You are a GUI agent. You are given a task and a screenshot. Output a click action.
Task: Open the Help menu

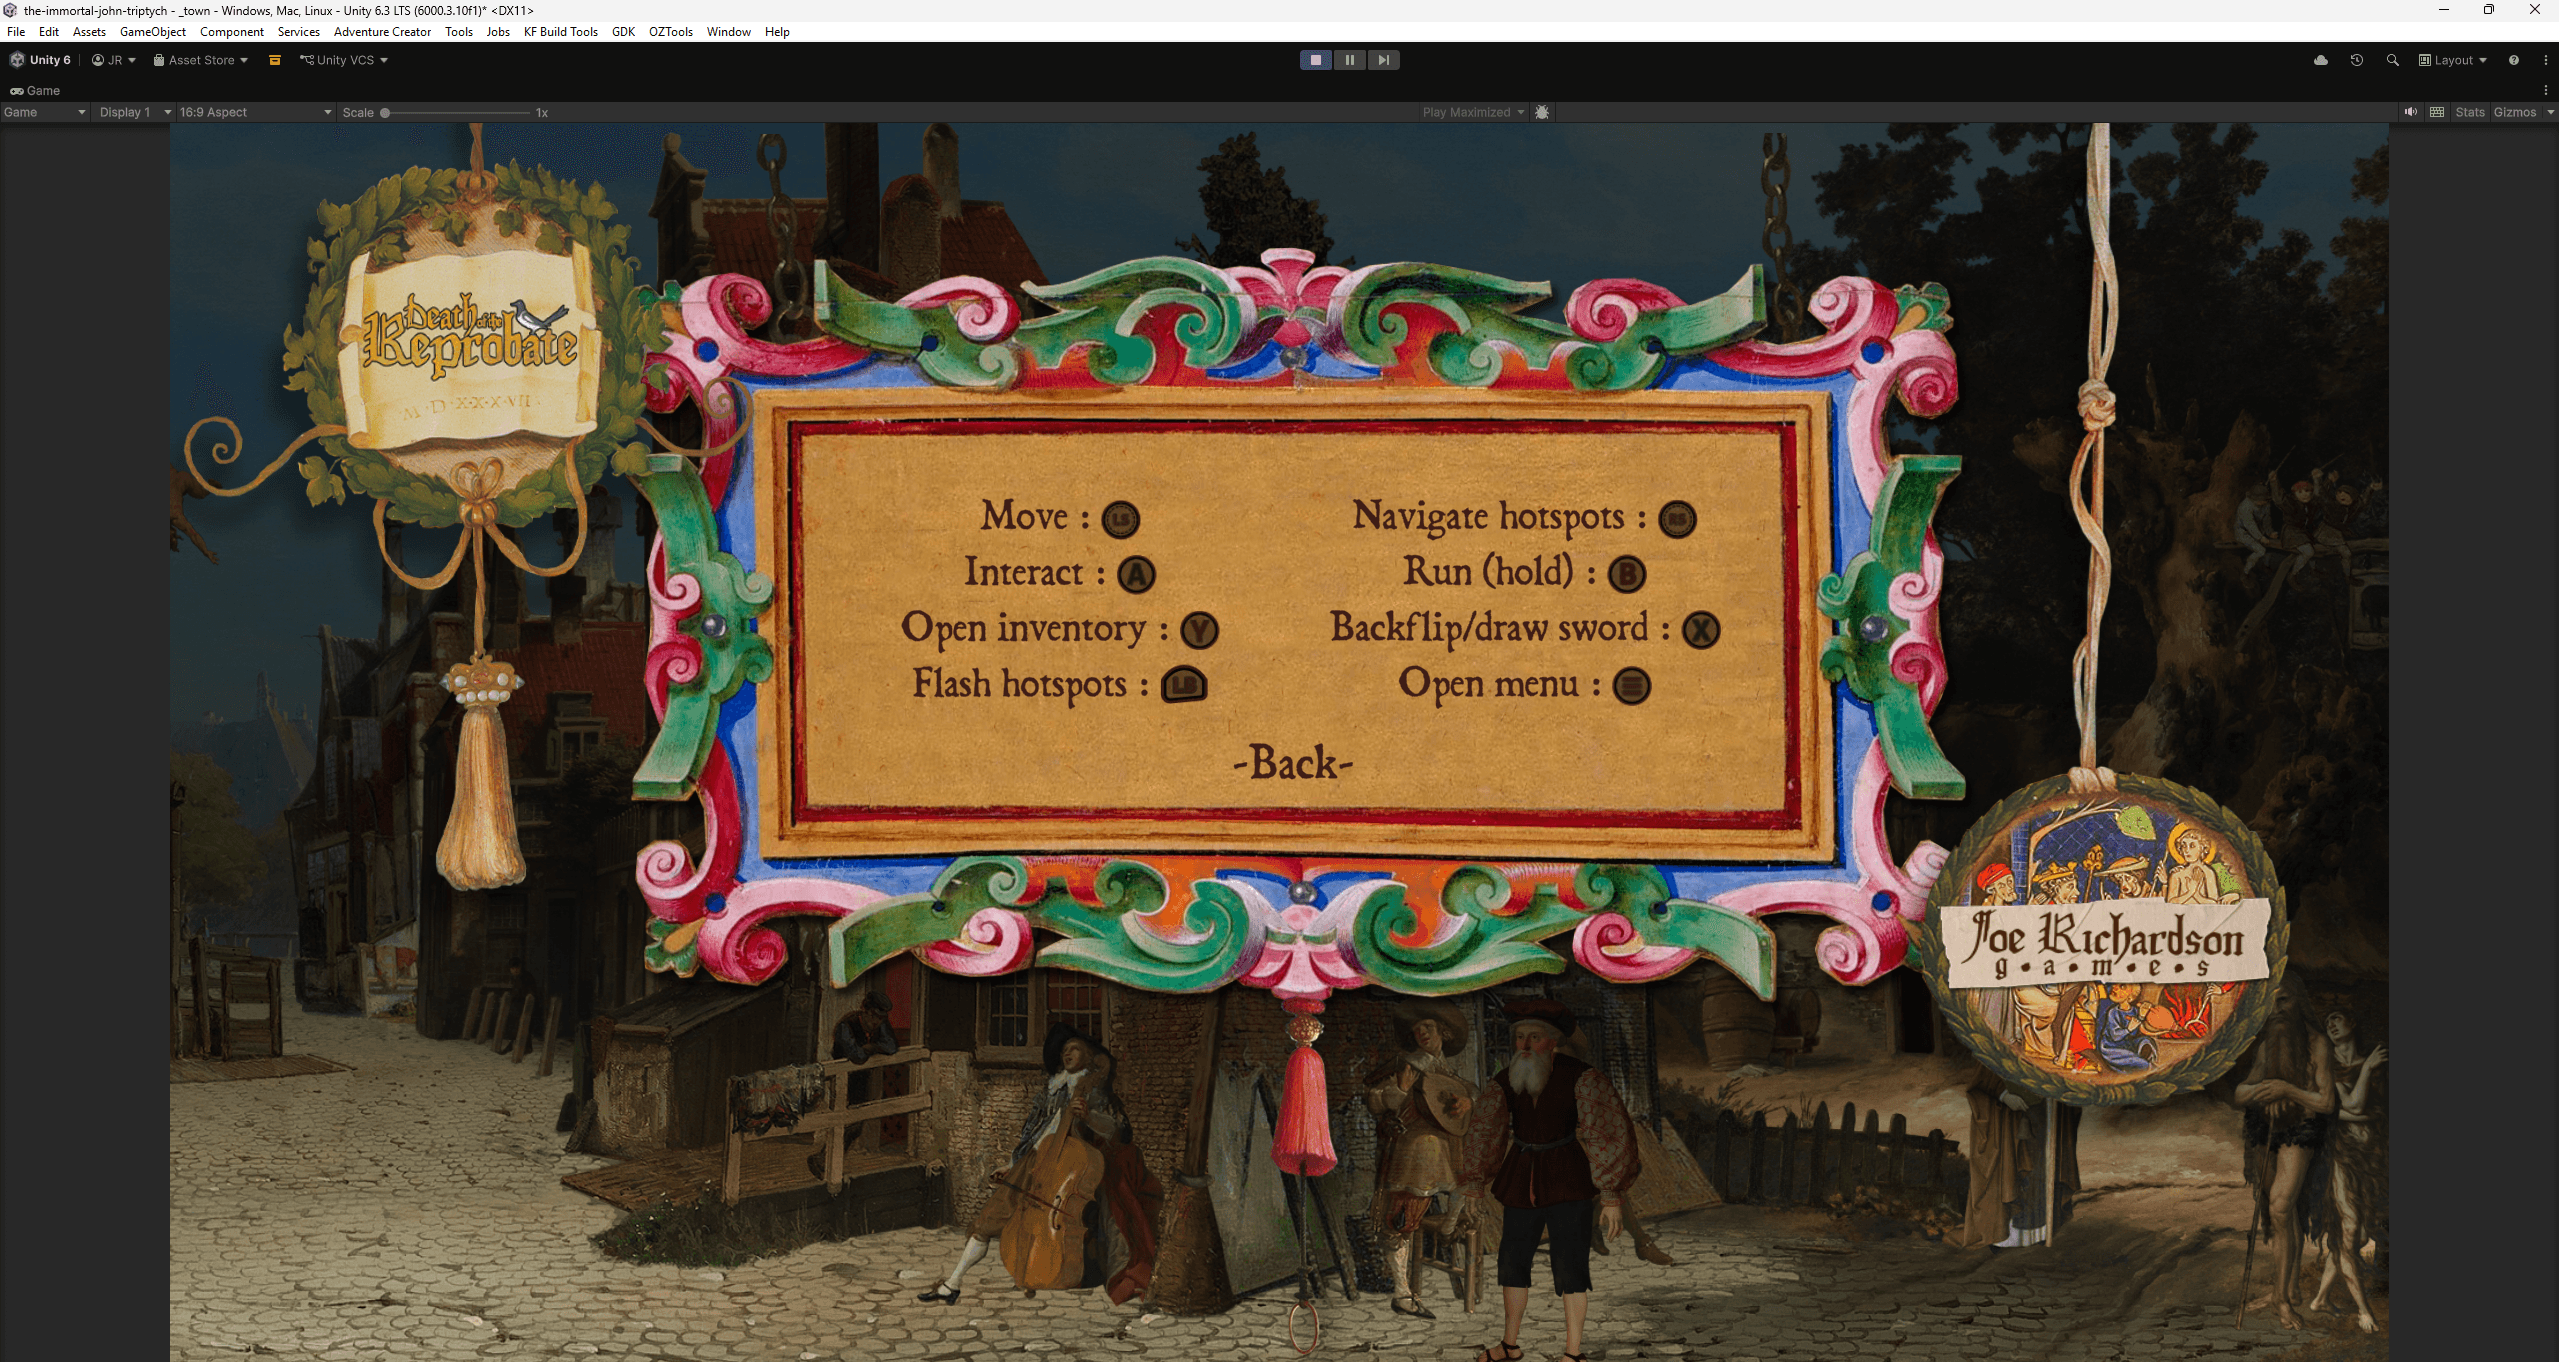coord(777,32)
